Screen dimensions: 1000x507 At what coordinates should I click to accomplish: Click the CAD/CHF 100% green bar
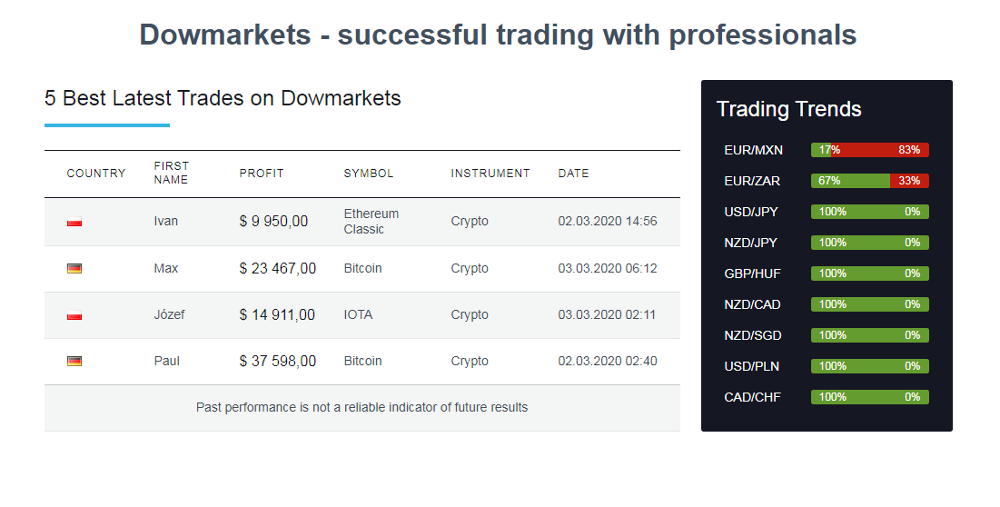coord(869,397)
